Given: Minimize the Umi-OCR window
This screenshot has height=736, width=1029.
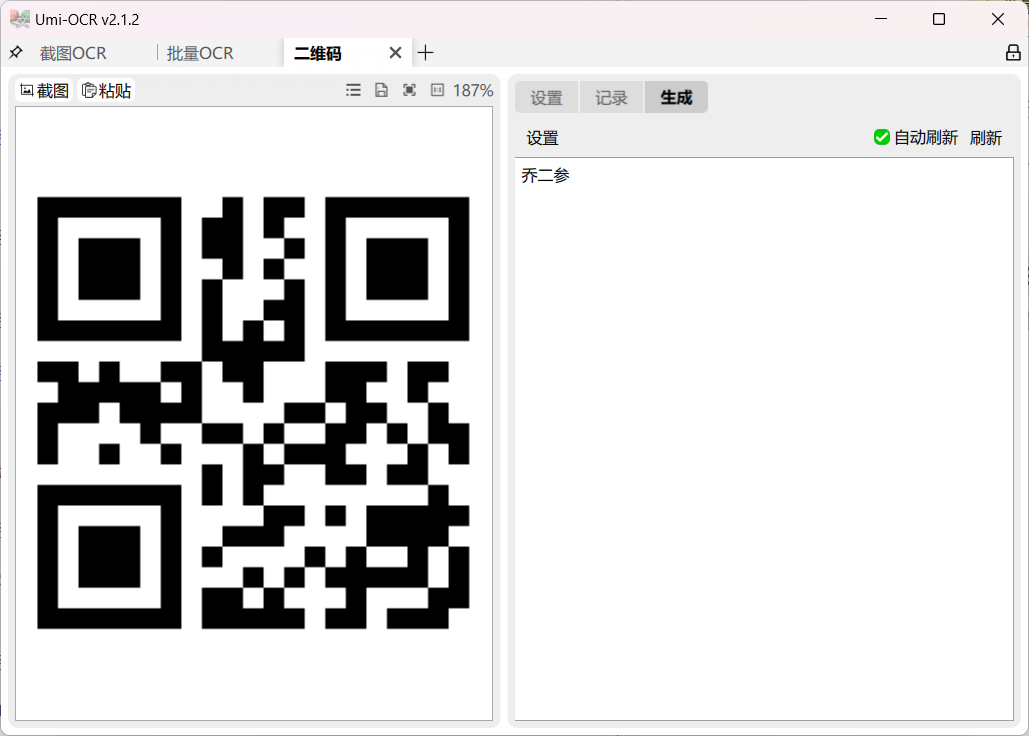Looking at the screenshot, I should click(x=881, y=19).
